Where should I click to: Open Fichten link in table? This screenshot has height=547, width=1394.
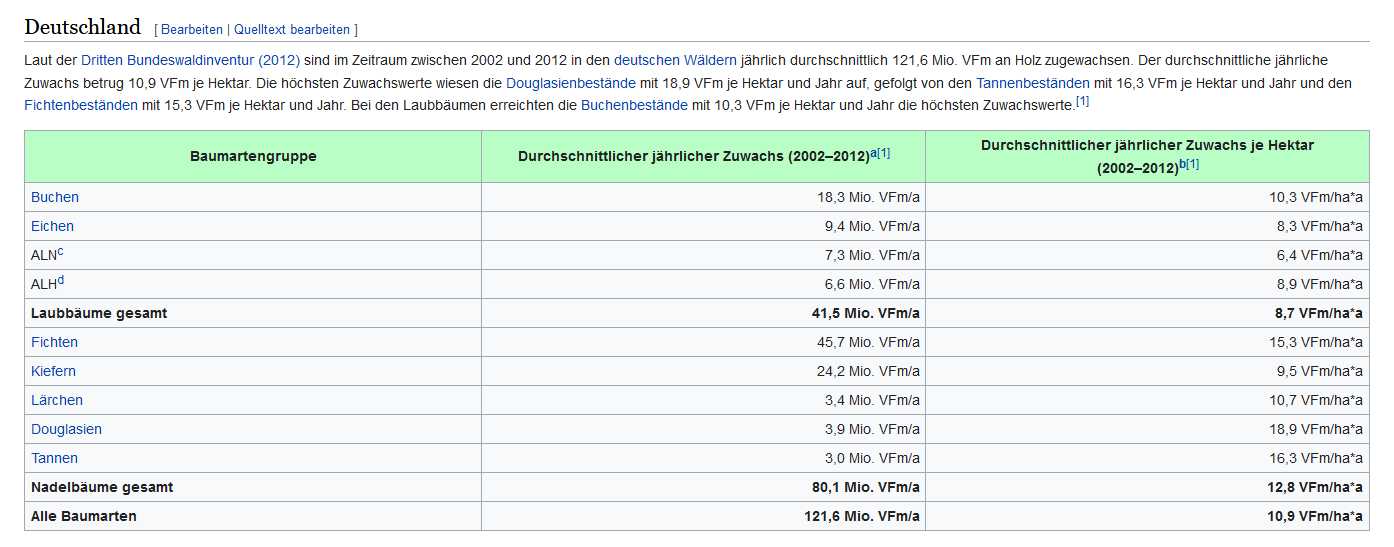coord(54,342)
